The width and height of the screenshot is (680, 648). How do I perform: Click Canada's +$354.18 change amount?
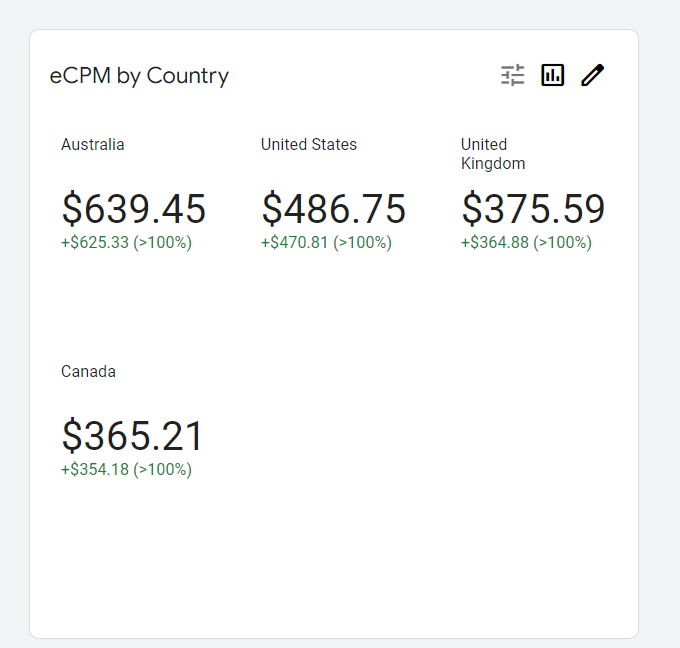pyautogui.click(x=95, y=469)
